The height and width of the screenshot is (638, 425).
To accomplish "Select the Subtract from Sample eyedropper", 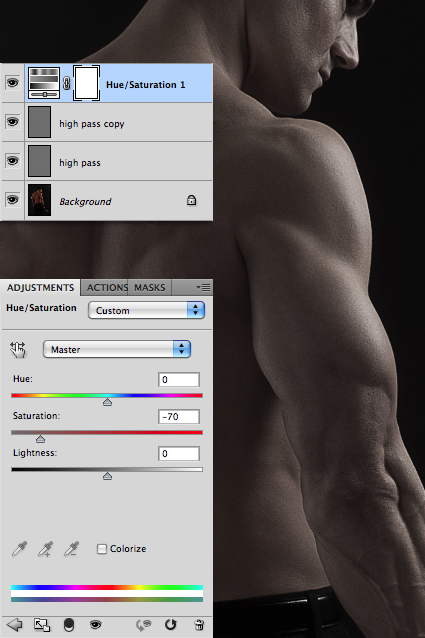I will coord(72,549).
